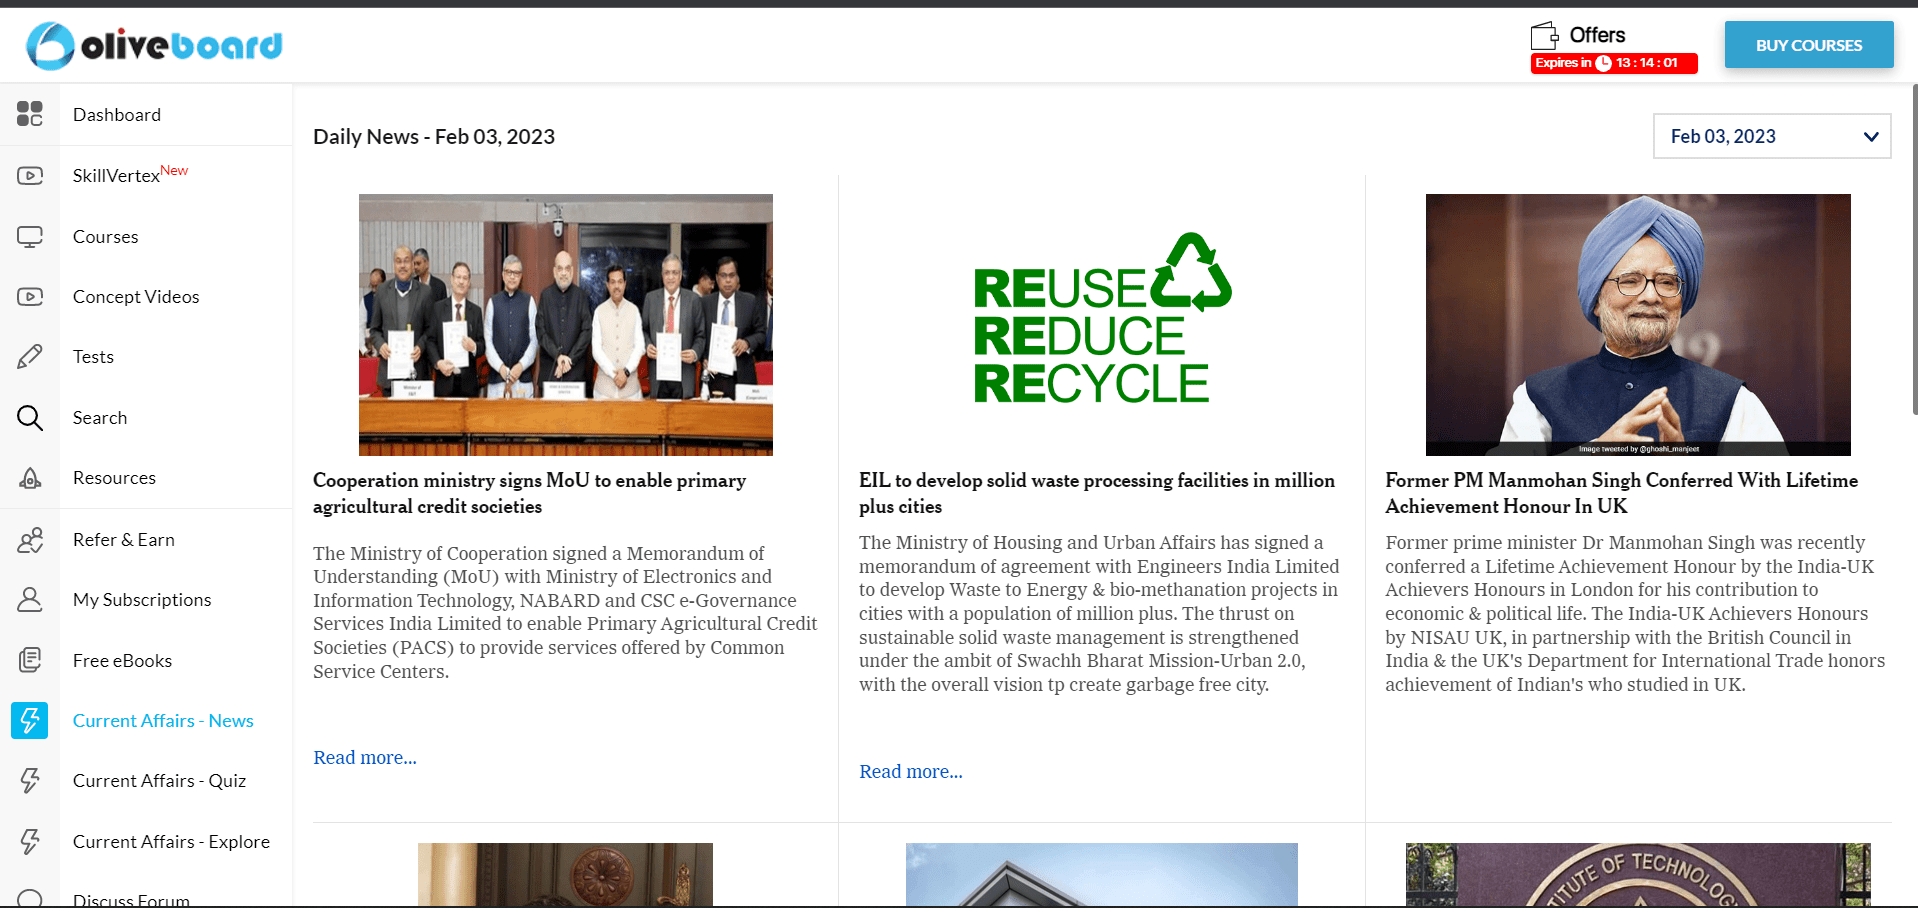Open Manmohan Singh Lifetime Achievement headline

click(1622, 493)
